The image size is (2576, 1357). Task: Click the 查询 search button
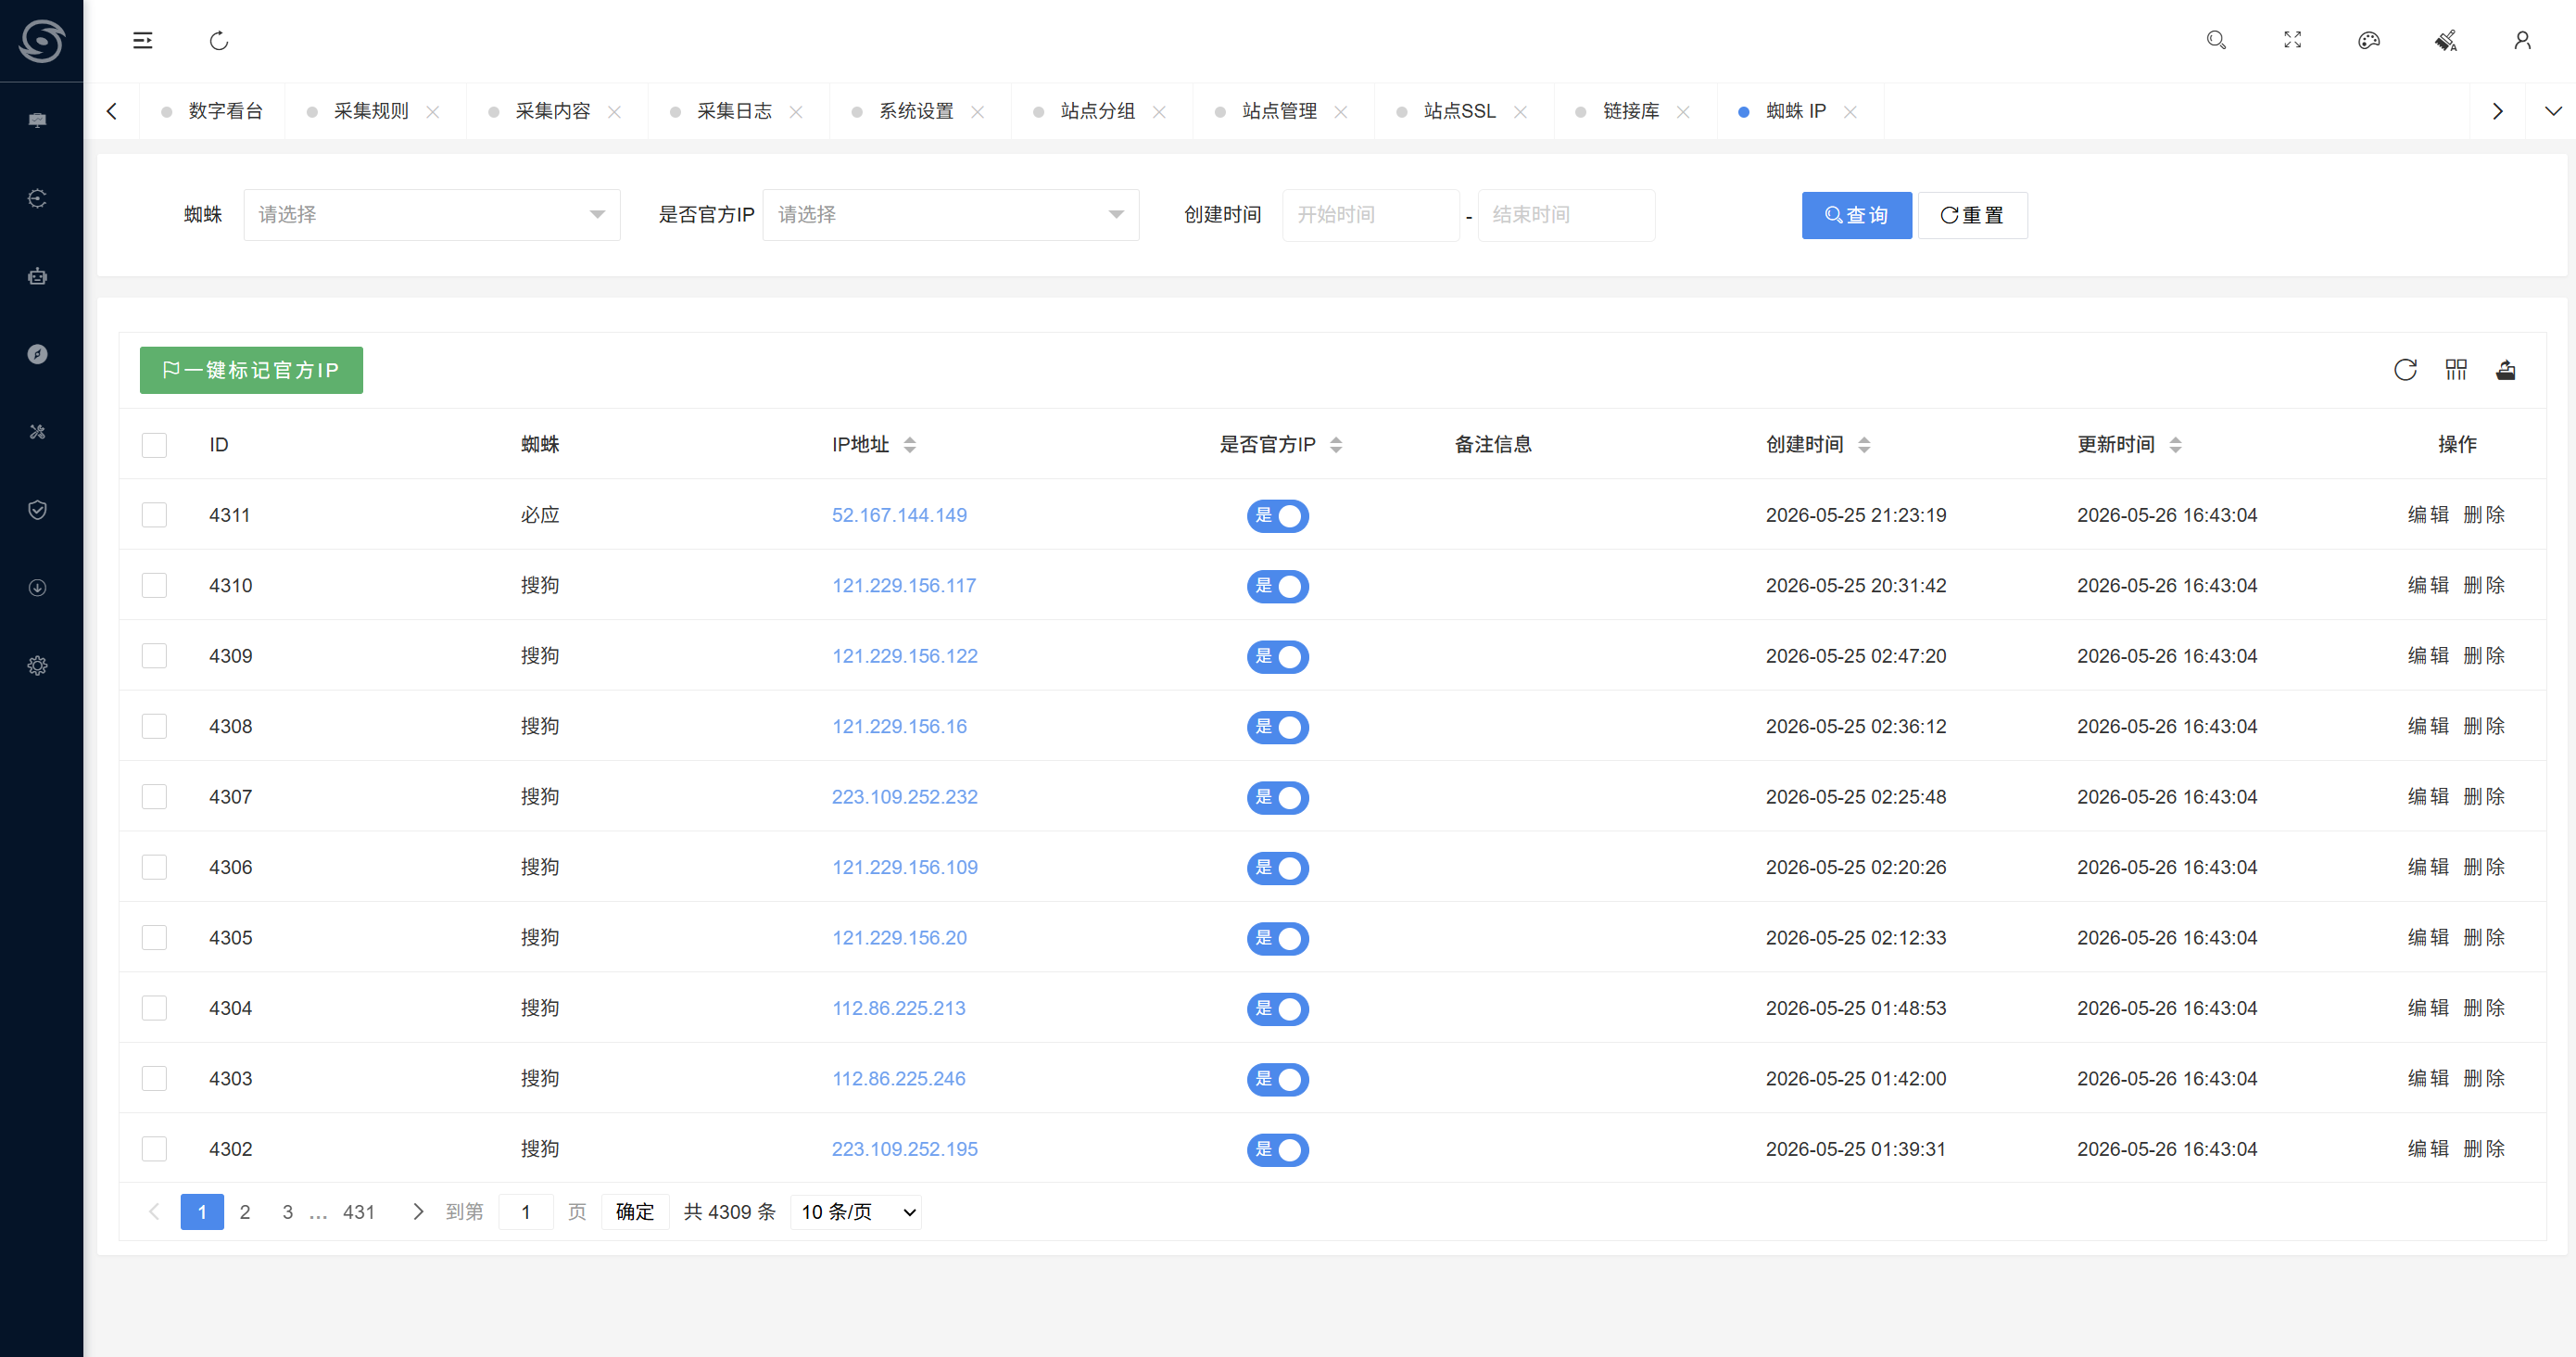pyautogui.click(x=1856, y=215)
